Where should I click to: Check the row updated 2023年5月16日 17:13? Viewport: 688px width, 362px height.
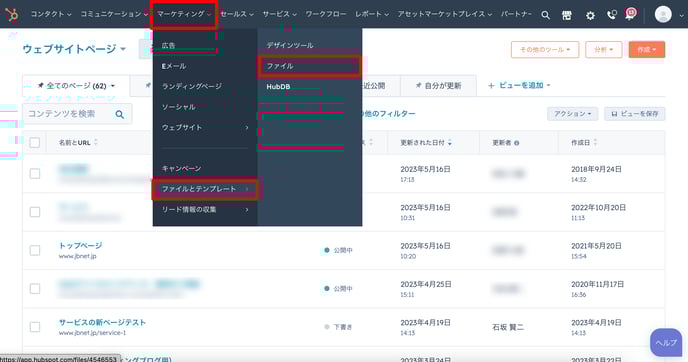click(35, 173)
